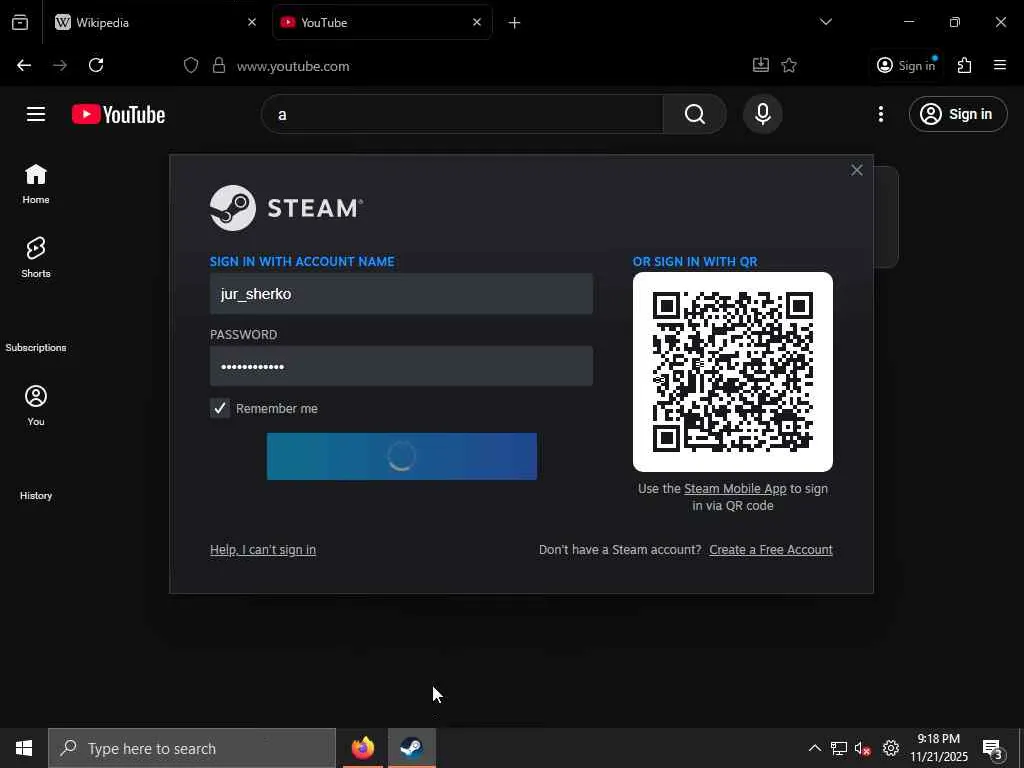Screen dimensions: 1024x768
Task: Open the list all tabs dropdown
Action: (825, 22)
